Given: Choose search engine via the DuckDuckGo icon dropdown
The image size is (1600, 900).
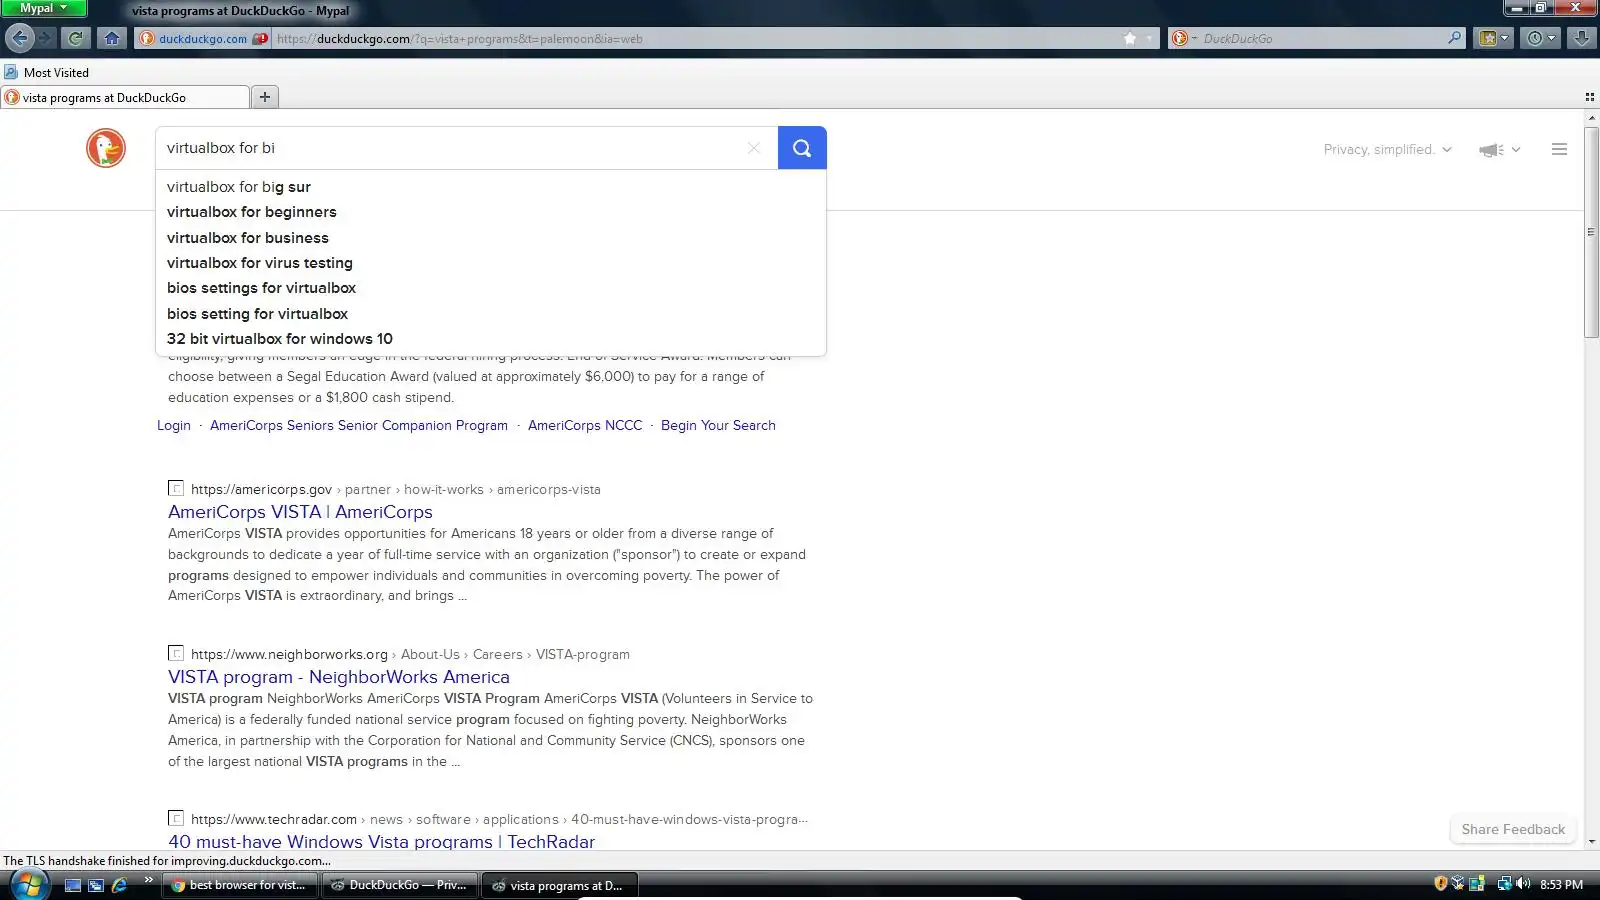Looking at the screenshot, I should [x=1183, y=39].
